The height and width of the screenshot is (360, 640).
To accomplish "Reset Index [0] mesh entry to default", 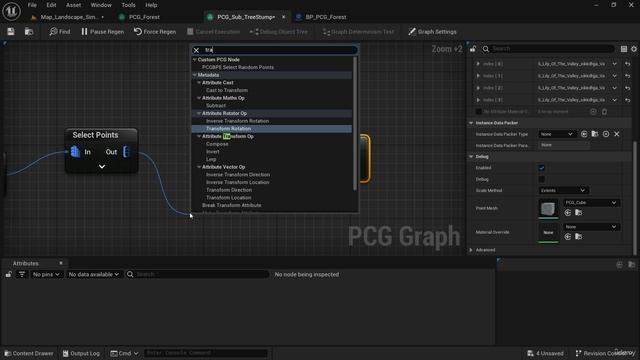I will pos(628,64).
